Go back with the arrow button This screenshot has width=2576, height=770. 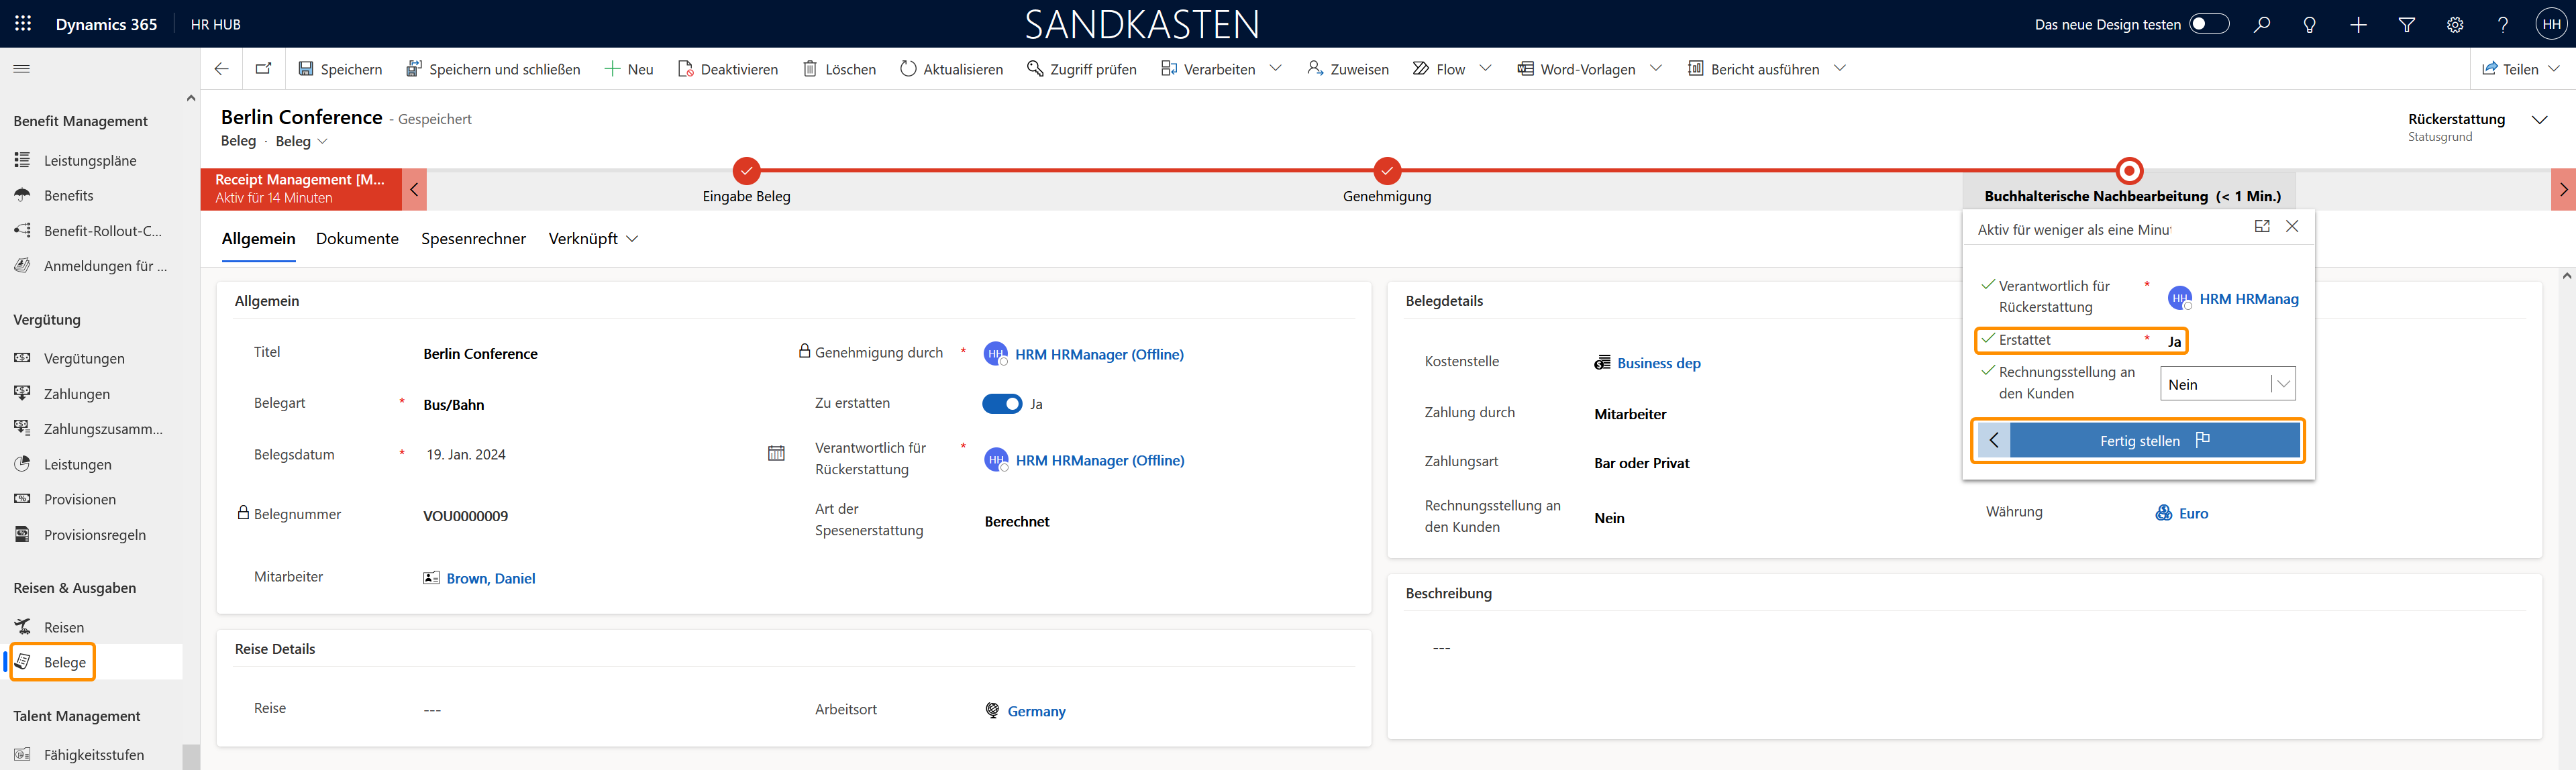[x=221, y=69]
